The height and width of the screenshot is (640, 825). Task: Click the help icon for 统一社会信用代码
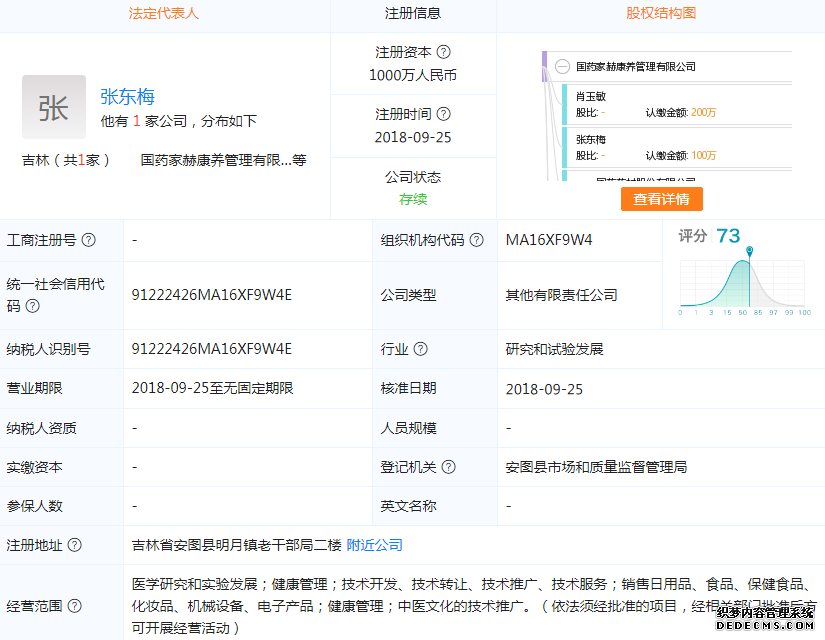[33, 306]
